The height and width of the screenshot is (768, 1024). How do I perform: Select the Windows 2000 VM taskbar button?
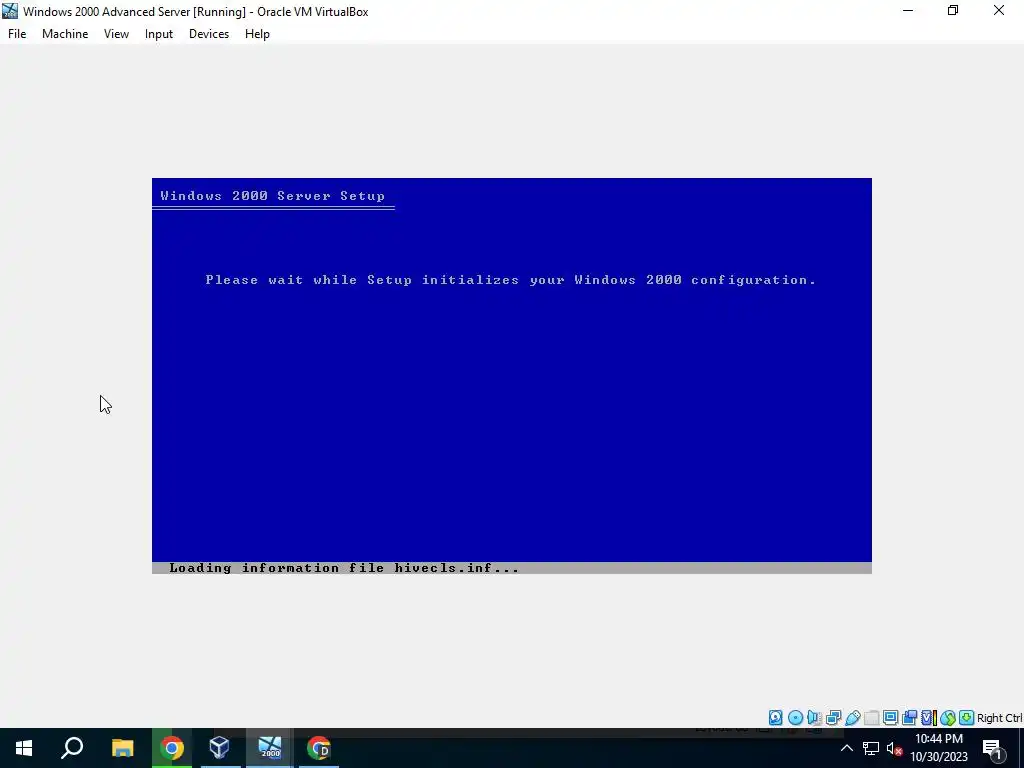click(x=270, y=748)
